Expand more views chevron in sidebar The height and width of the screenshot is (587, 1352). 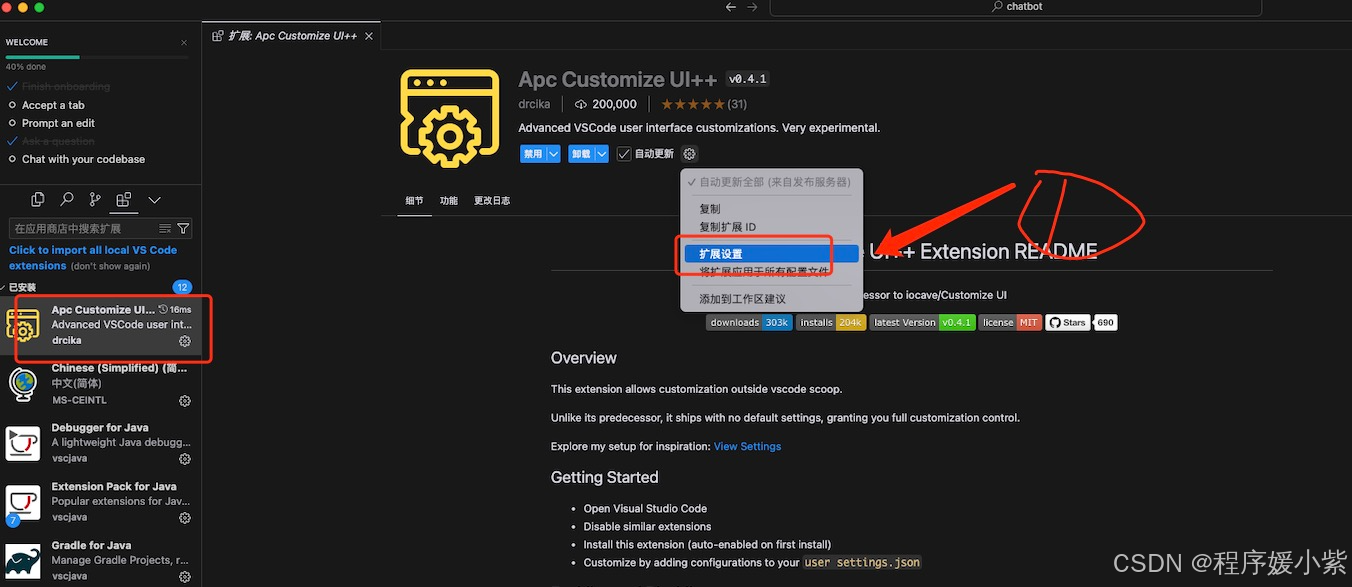tap(154, 200)
